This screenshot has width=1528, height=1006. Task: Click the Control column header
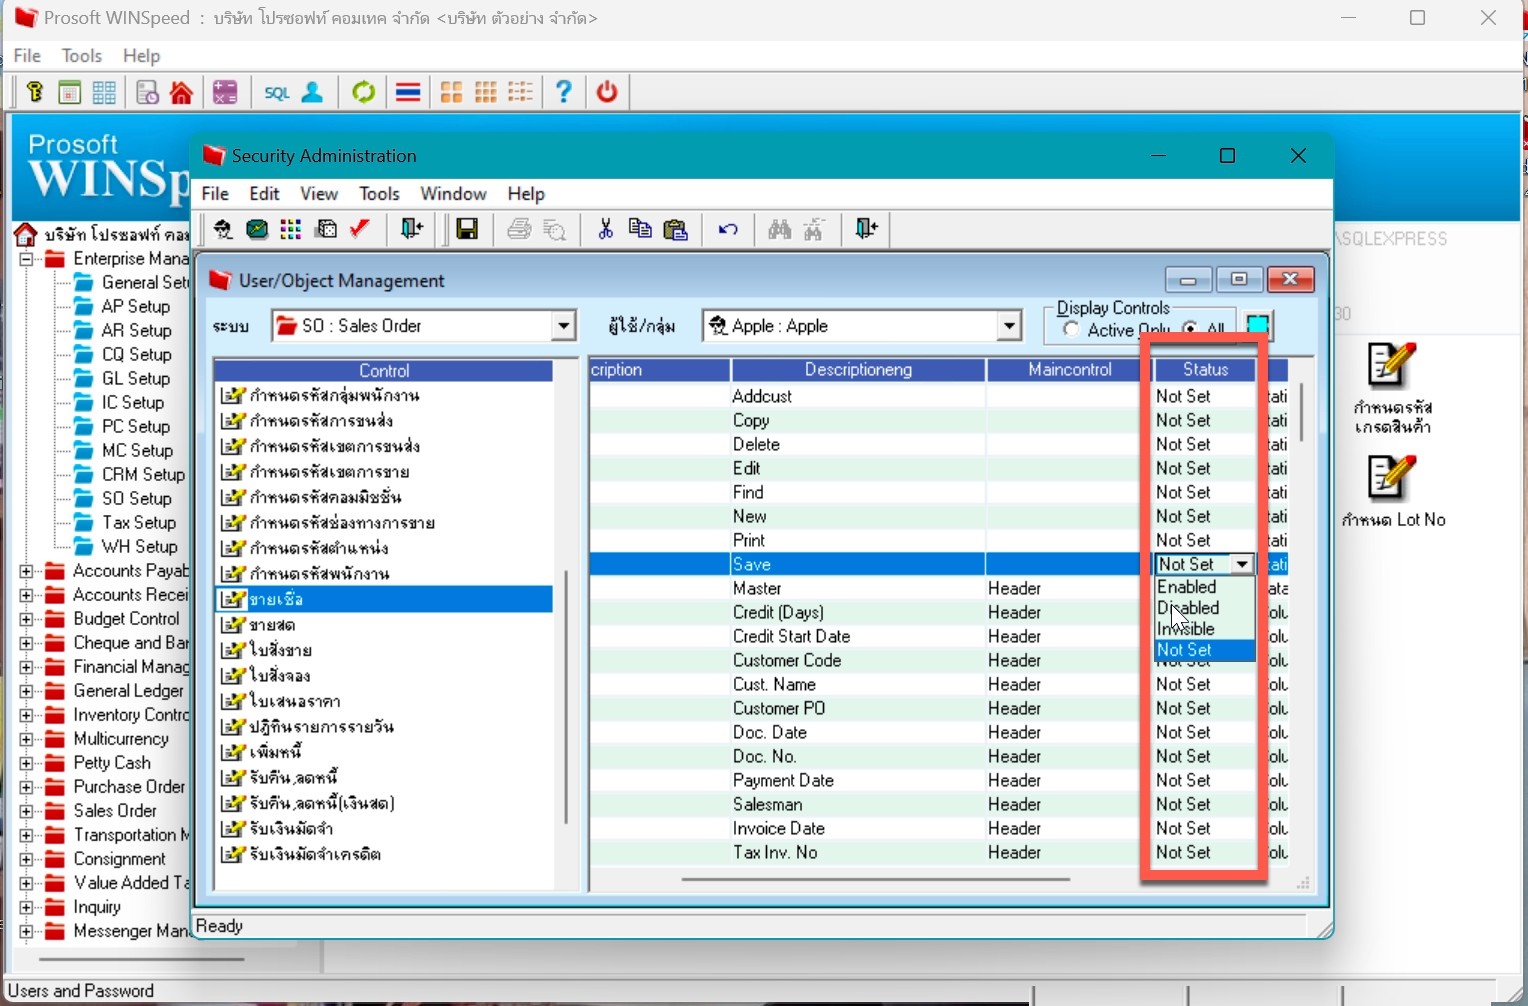[x=384, y=371]
